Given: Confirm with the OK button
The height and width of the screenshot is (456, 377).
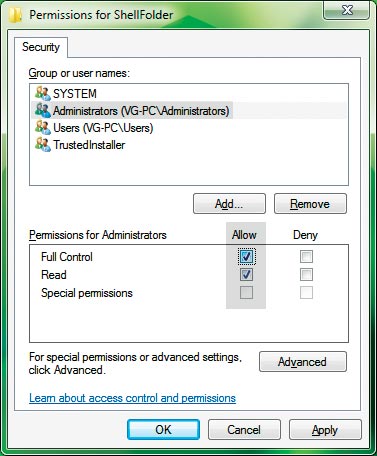Looking at the screenshot, I should (163, 430).
